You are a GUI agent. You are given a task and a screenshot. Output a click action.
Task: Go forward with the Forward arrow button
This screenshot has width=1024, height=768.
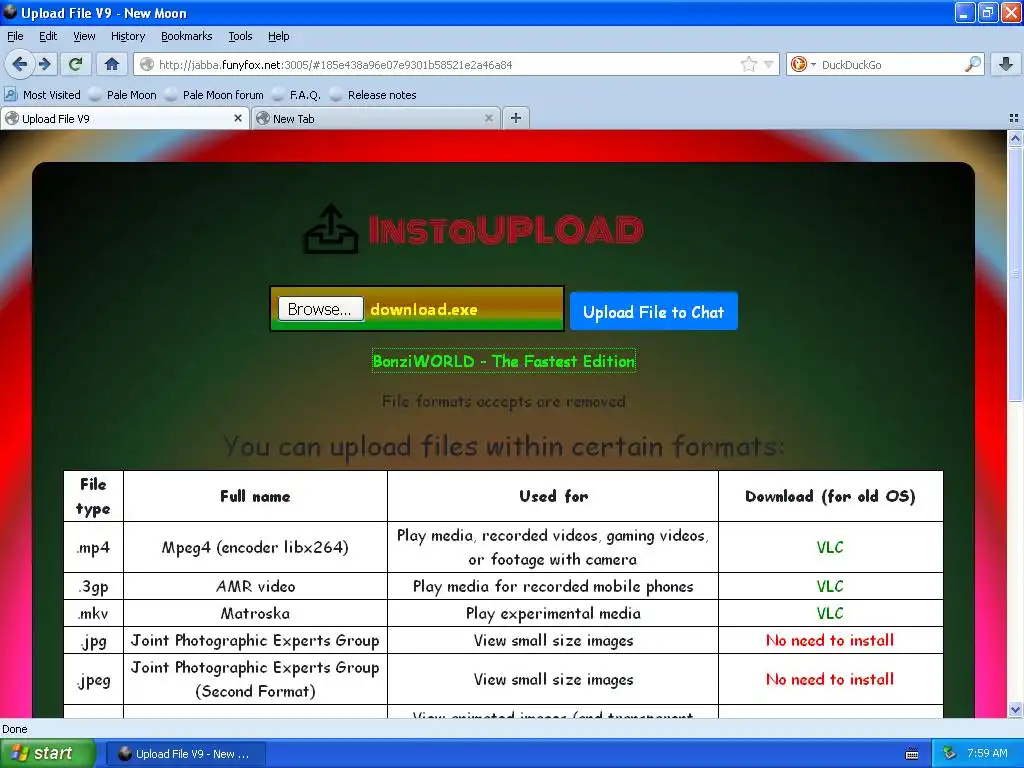[44, 64]
